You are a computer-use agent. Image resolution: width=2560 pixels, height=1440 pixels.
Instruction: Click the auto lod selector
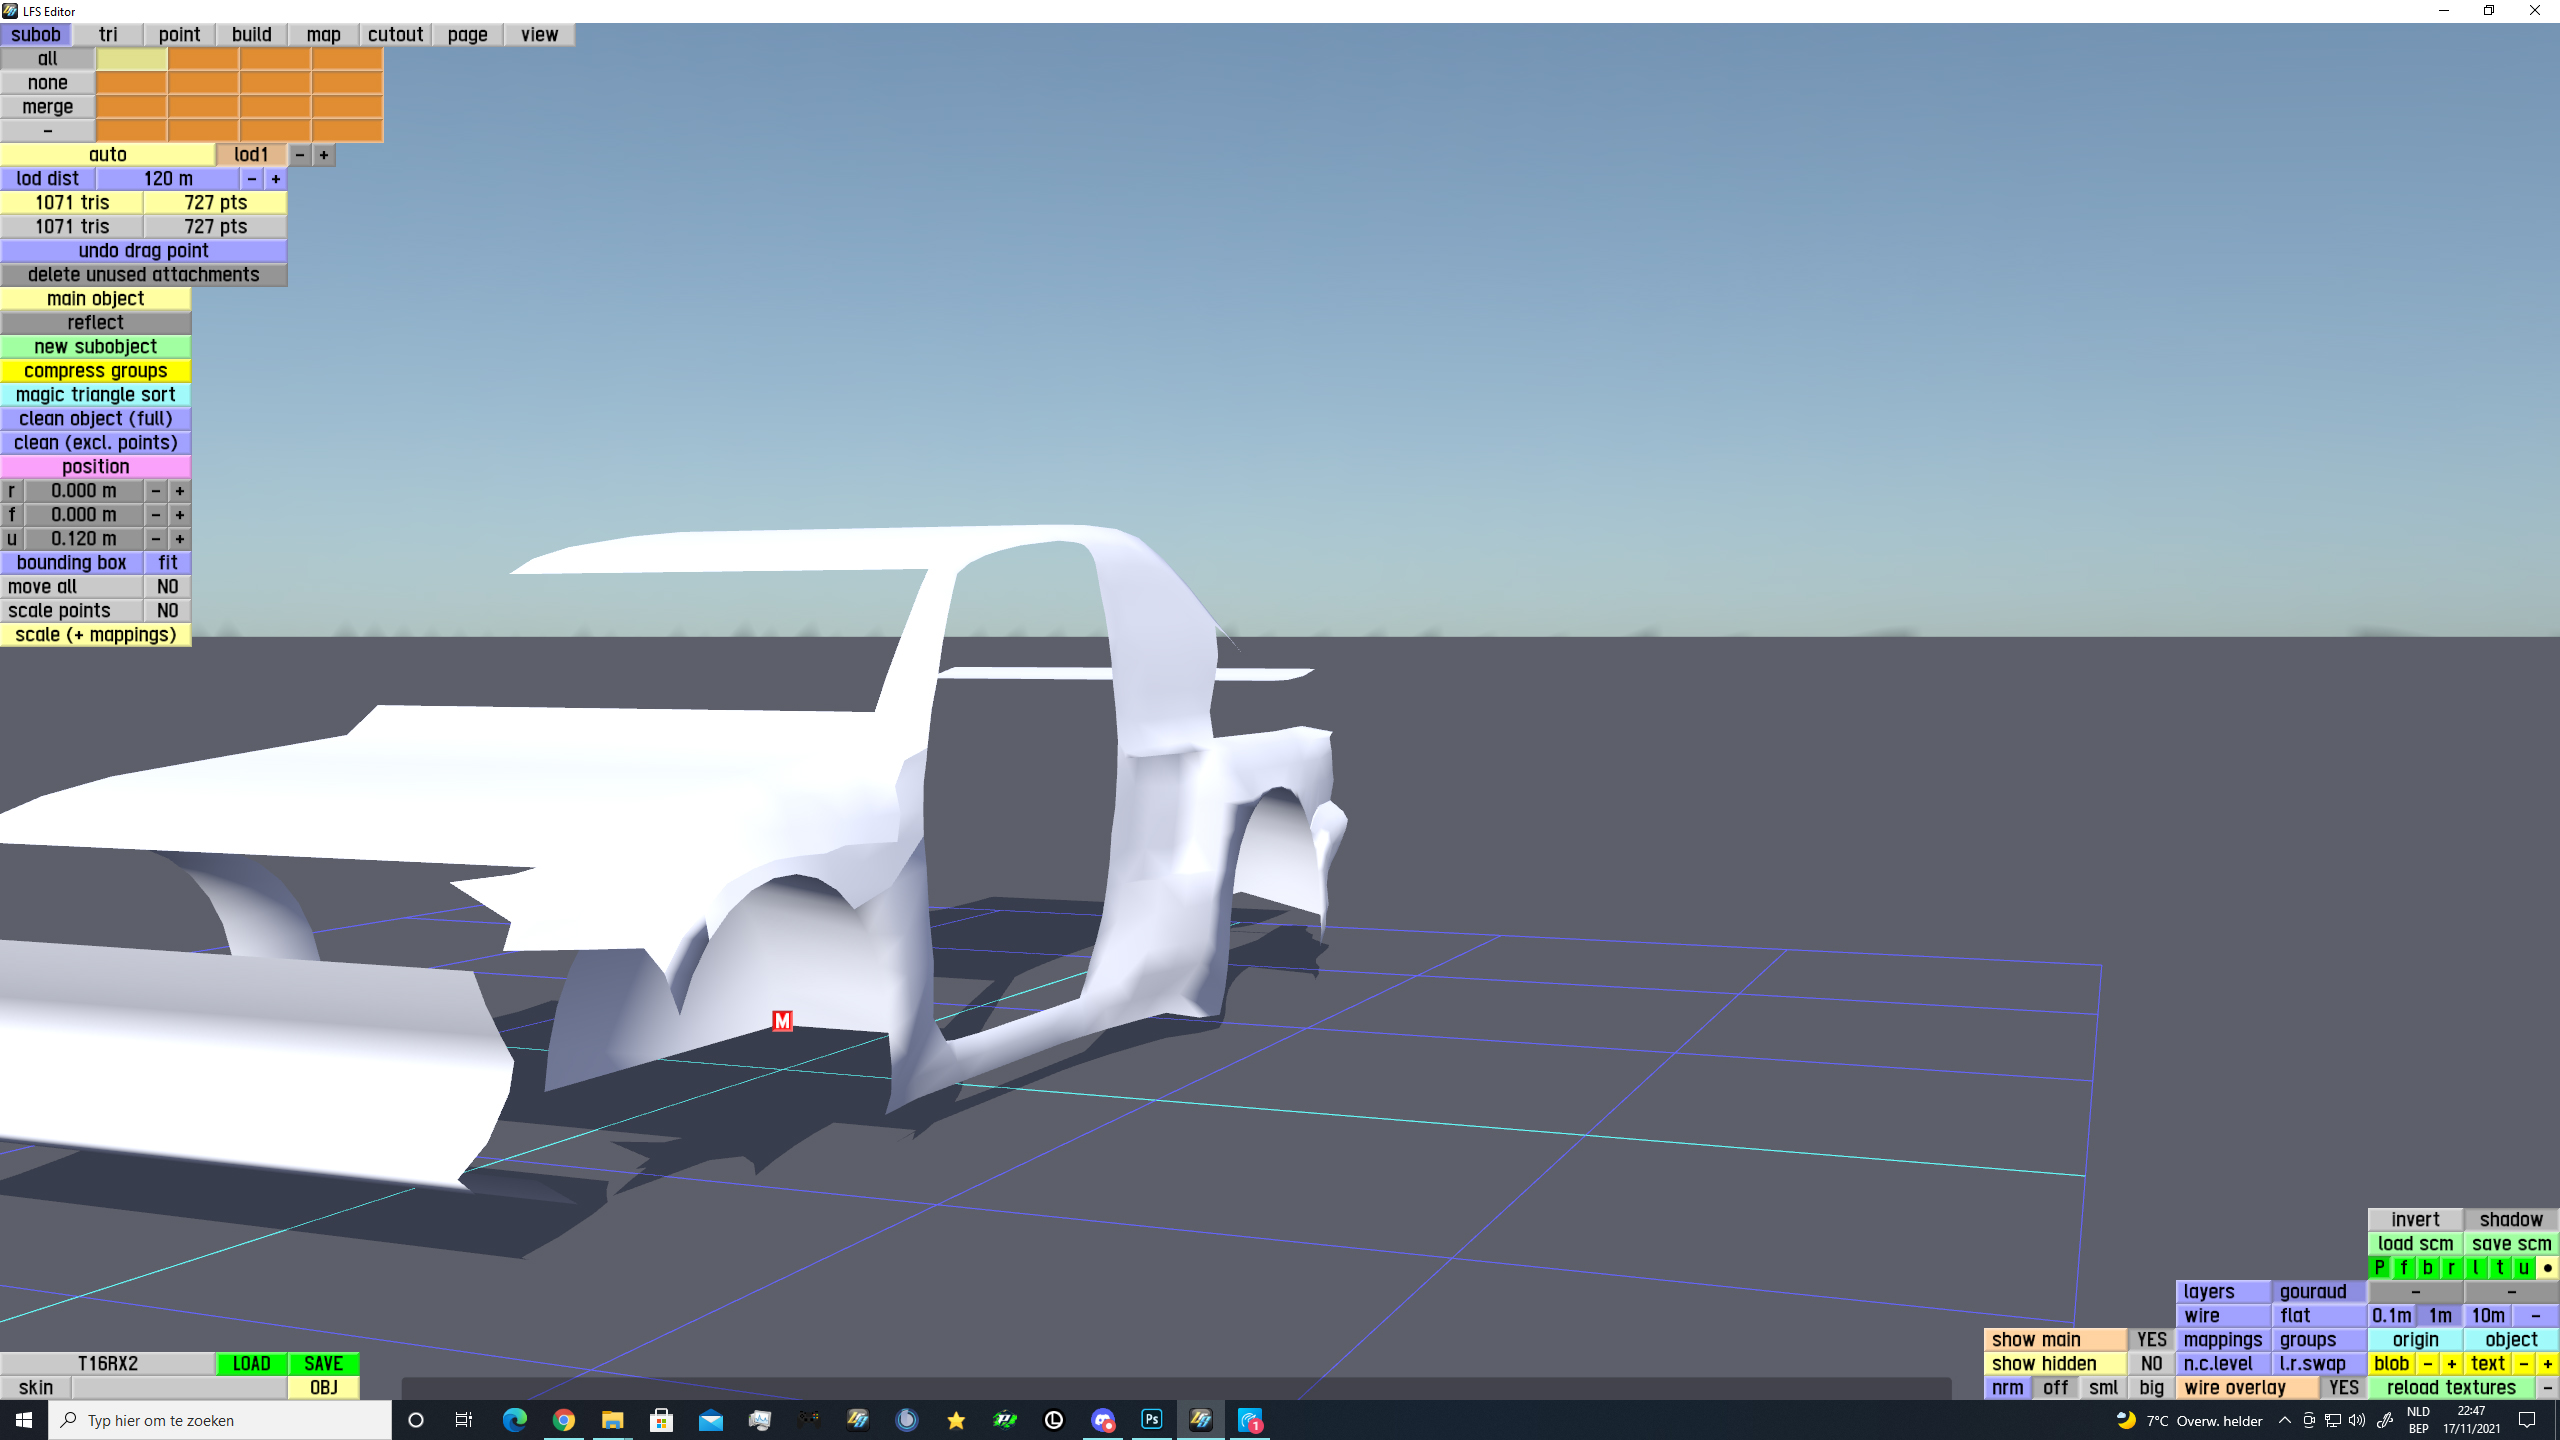pyautogui.click(x=107, y=155)
